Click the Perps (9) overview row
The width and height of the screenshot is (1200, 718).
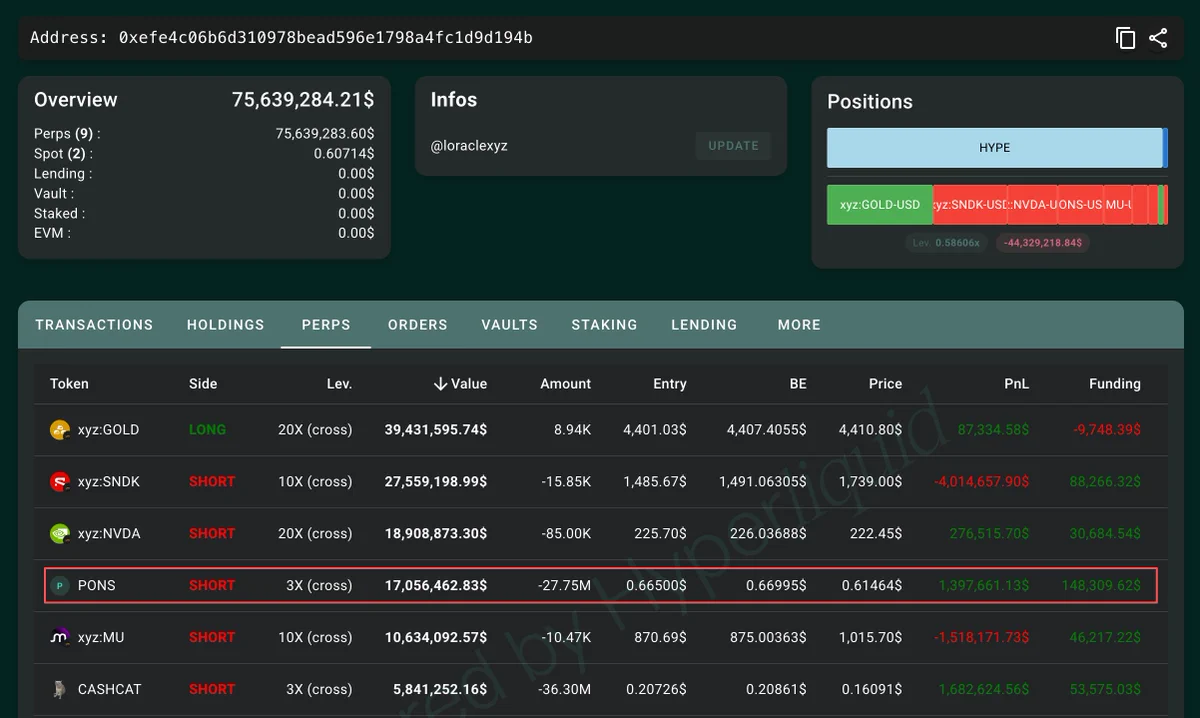[204, 134]
